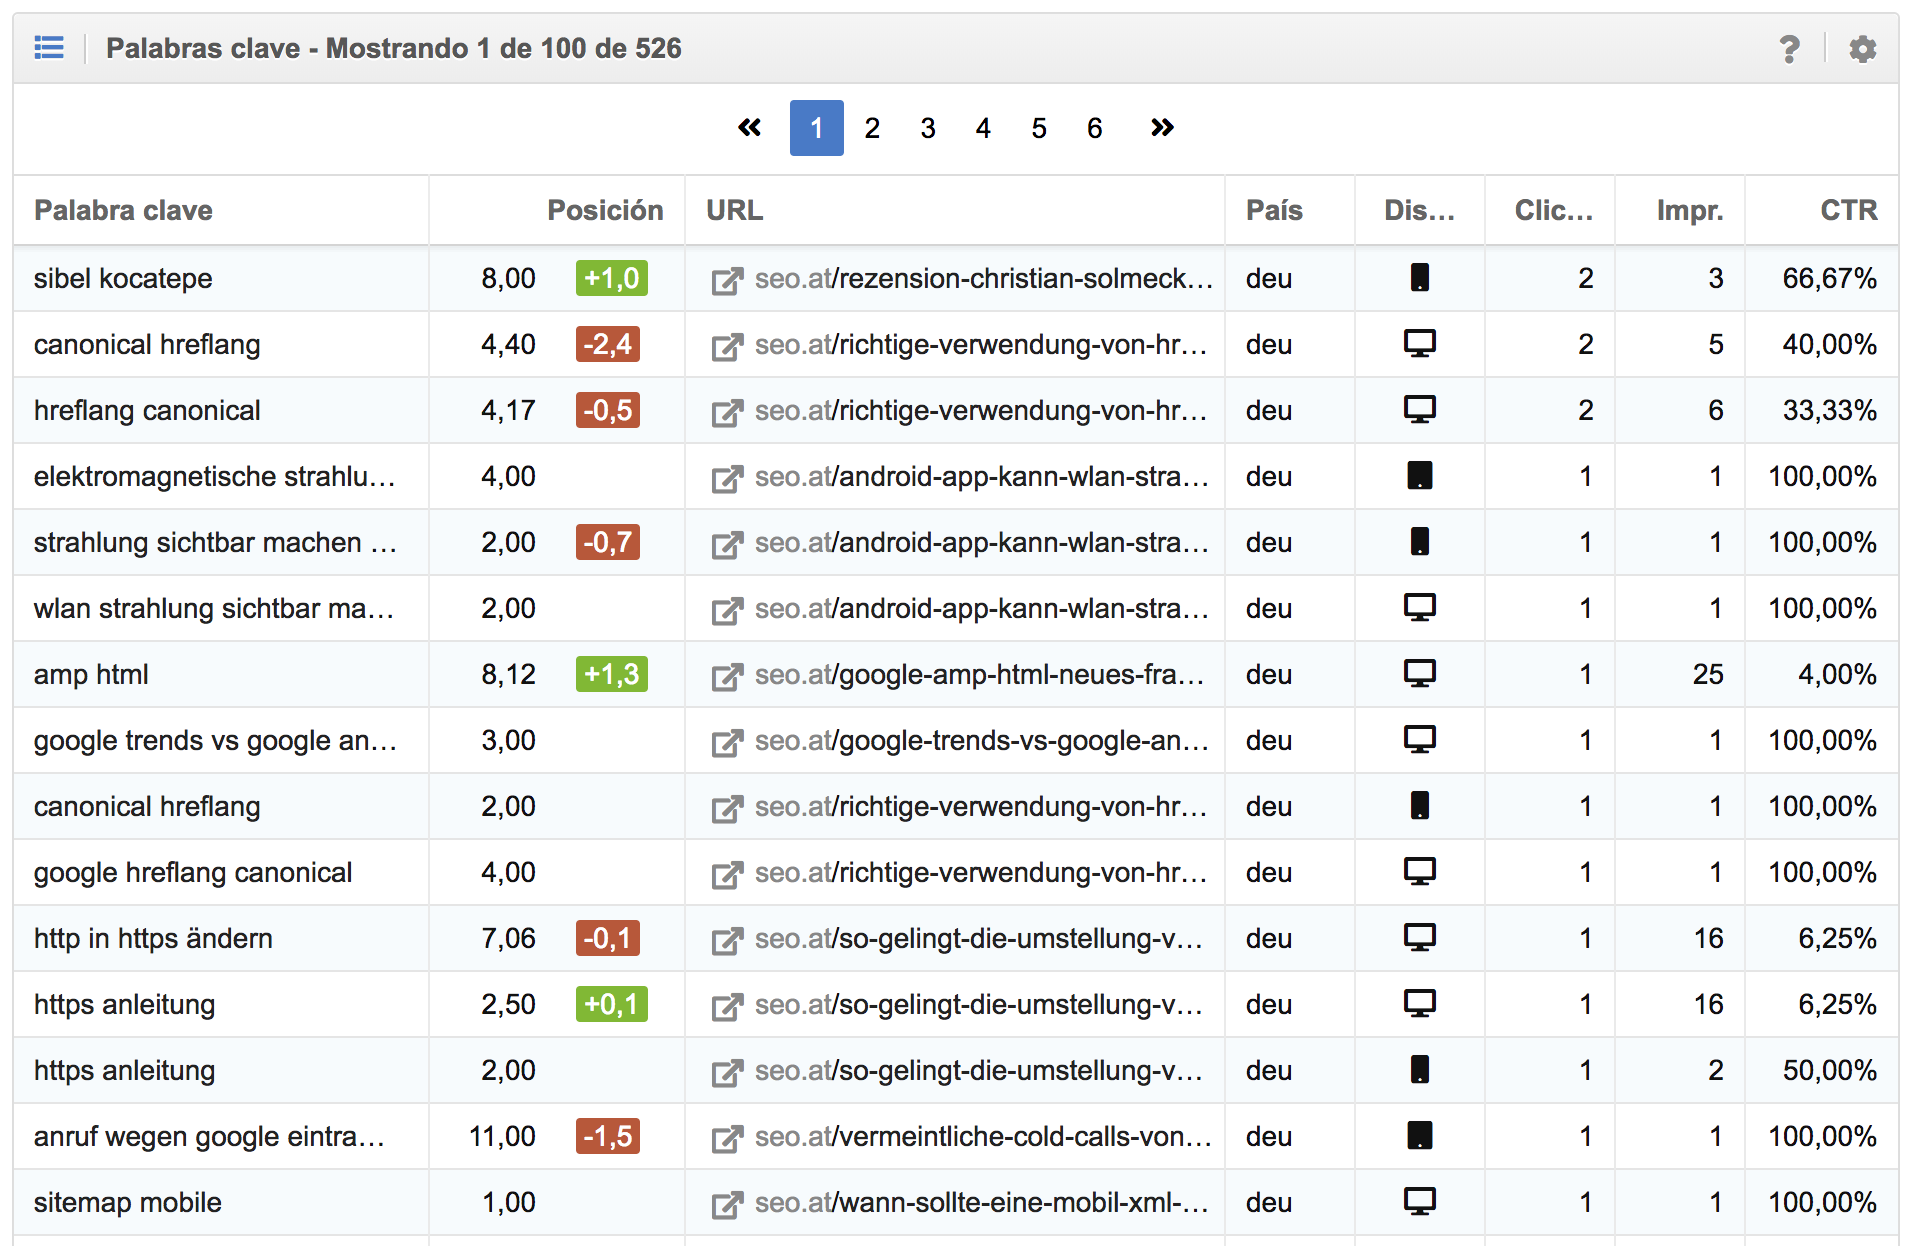This screenshot has height=1246, width=1914.
Task: Sort by Palabra clave column header
Action: coord(123,210)
